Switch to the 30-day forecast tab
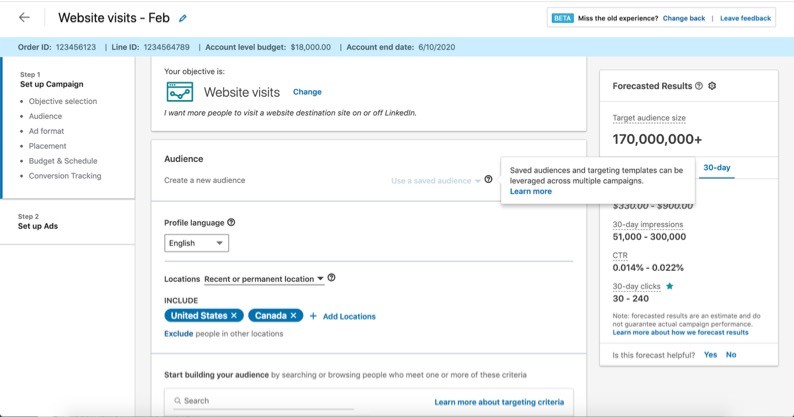Viewport: 794px width, 417px height. [716, 168]
